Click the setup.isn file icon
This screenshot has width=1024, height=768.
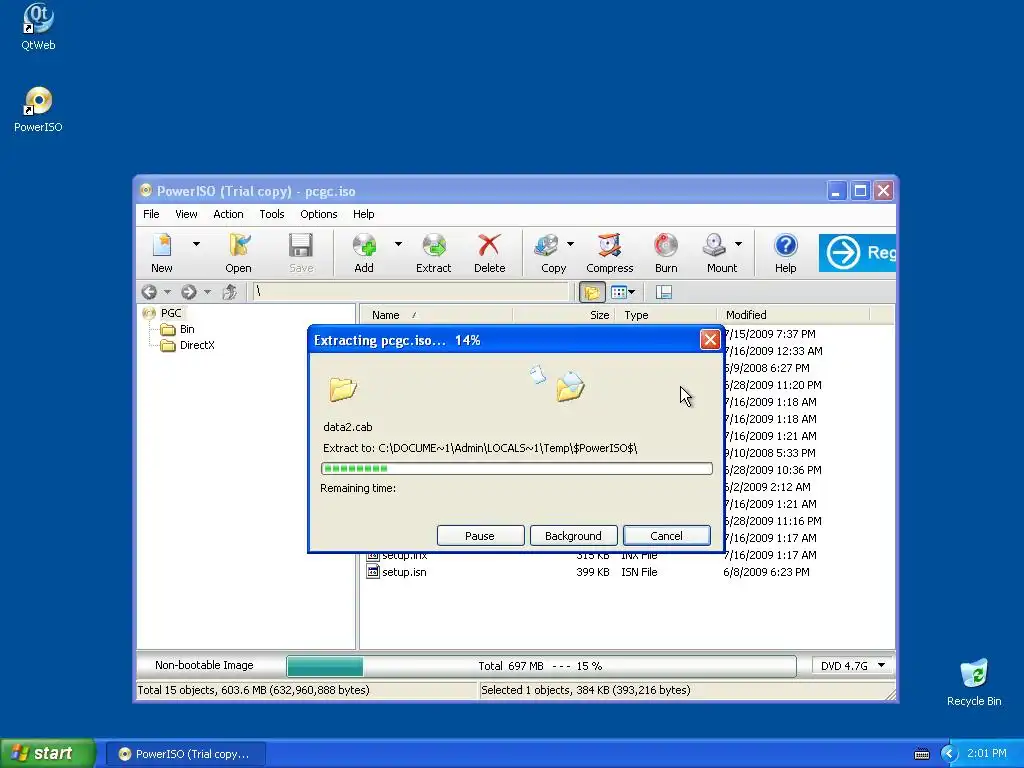[x=373, y=572]
